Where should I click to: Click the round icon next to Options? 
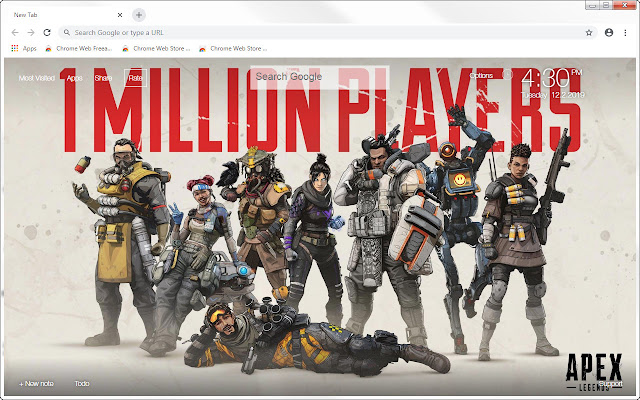pyautogui.click(x=507, y=74)
